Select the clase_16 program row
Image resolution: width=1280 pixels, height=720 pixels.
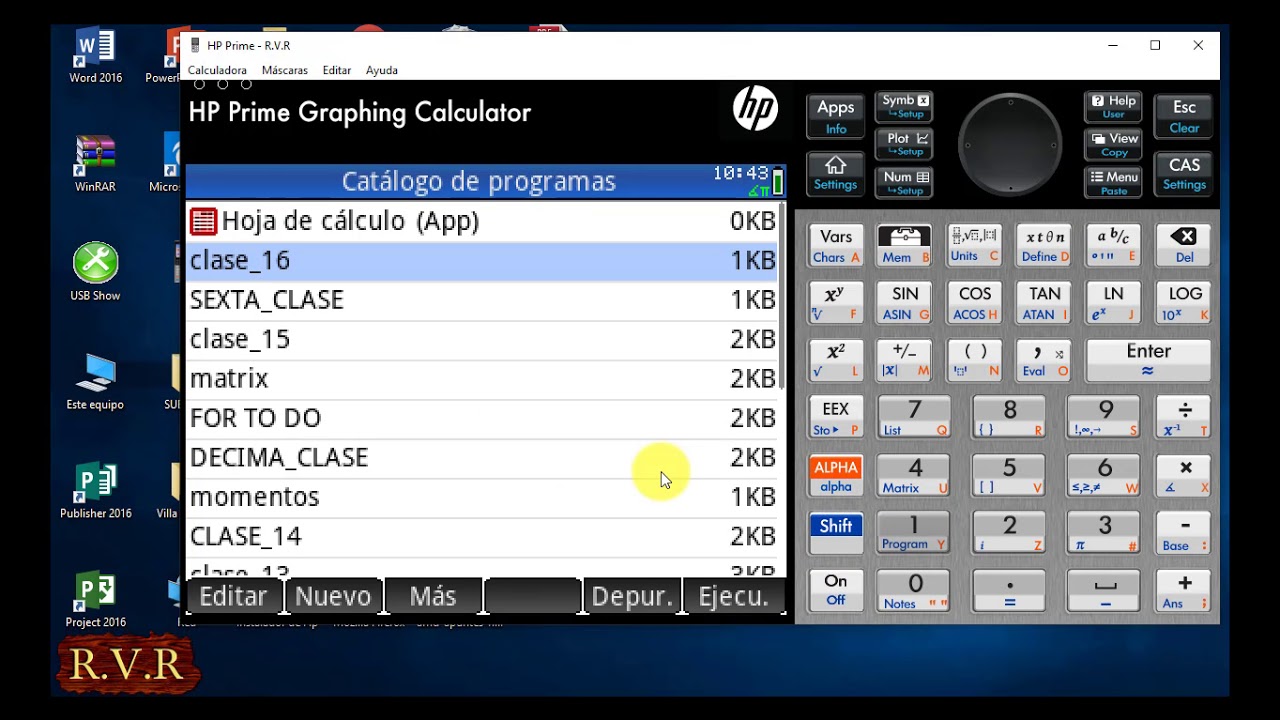pos(483,261)
